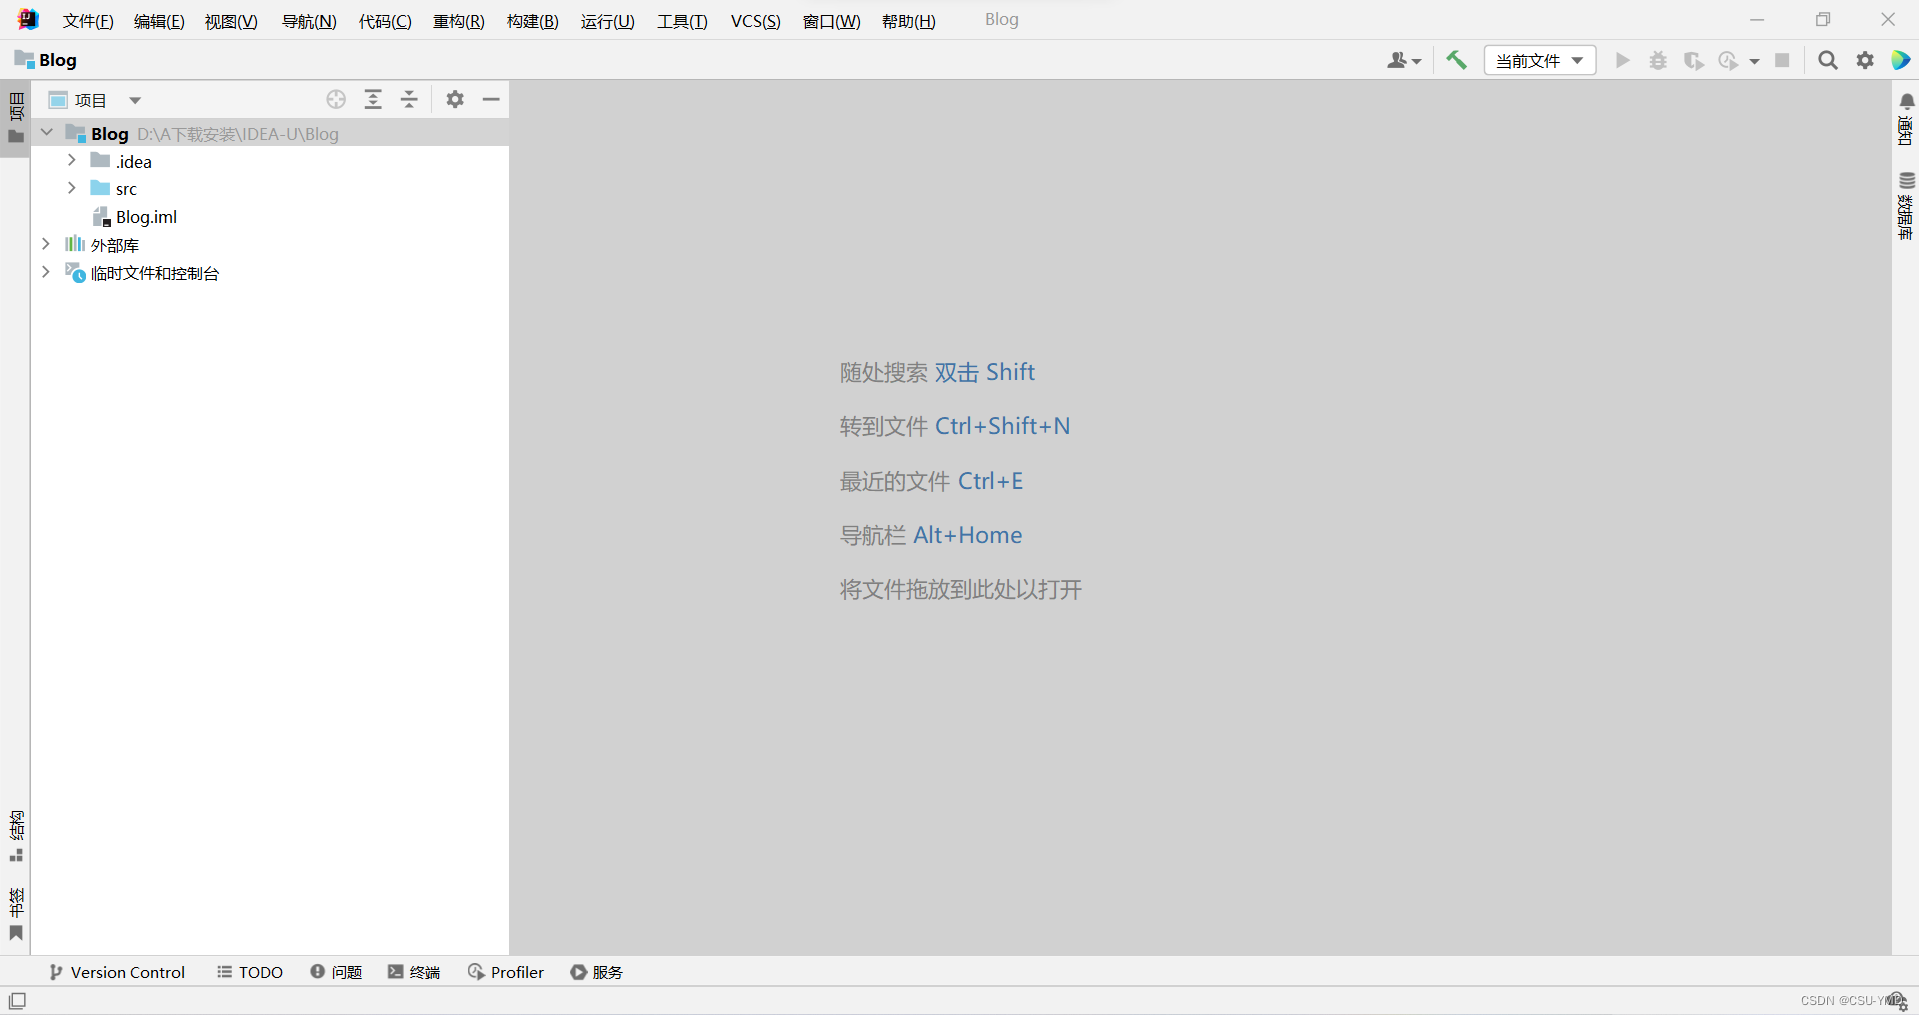Open the 文件(F) menu
Image resolution: width=1919 pixels, height=1015 pixels.
coord(88,21)
